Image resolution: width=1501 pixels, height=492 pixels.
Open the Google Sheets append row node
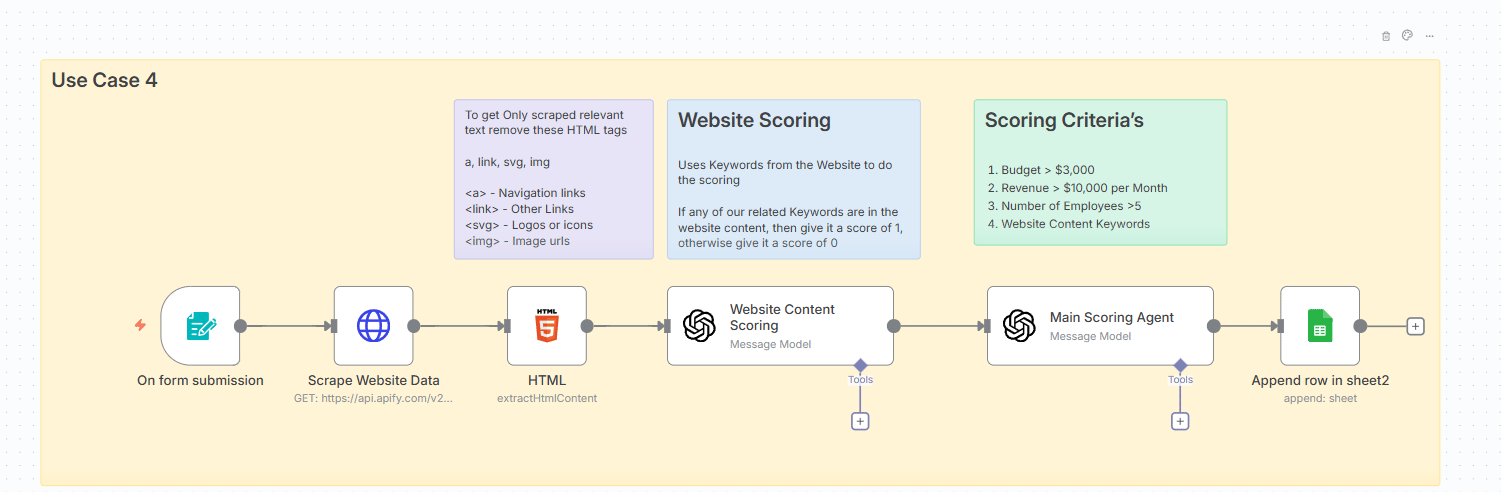coord(1320,325)
